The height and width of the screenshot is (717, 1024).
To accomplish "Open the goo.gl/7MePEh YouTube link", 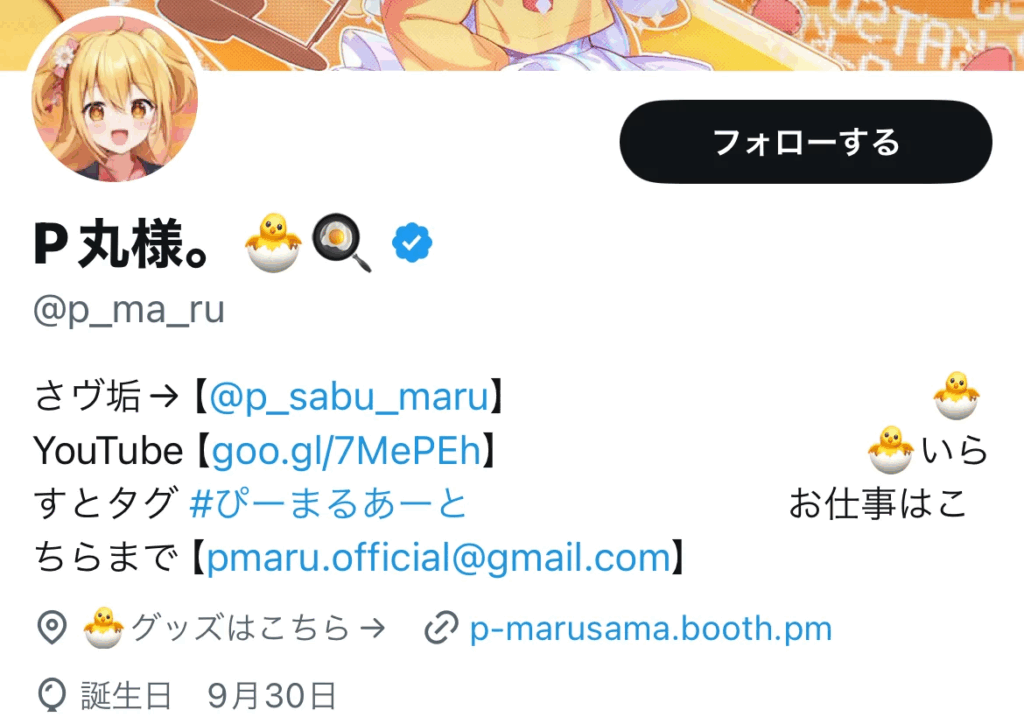I will [x=346, y=451].
